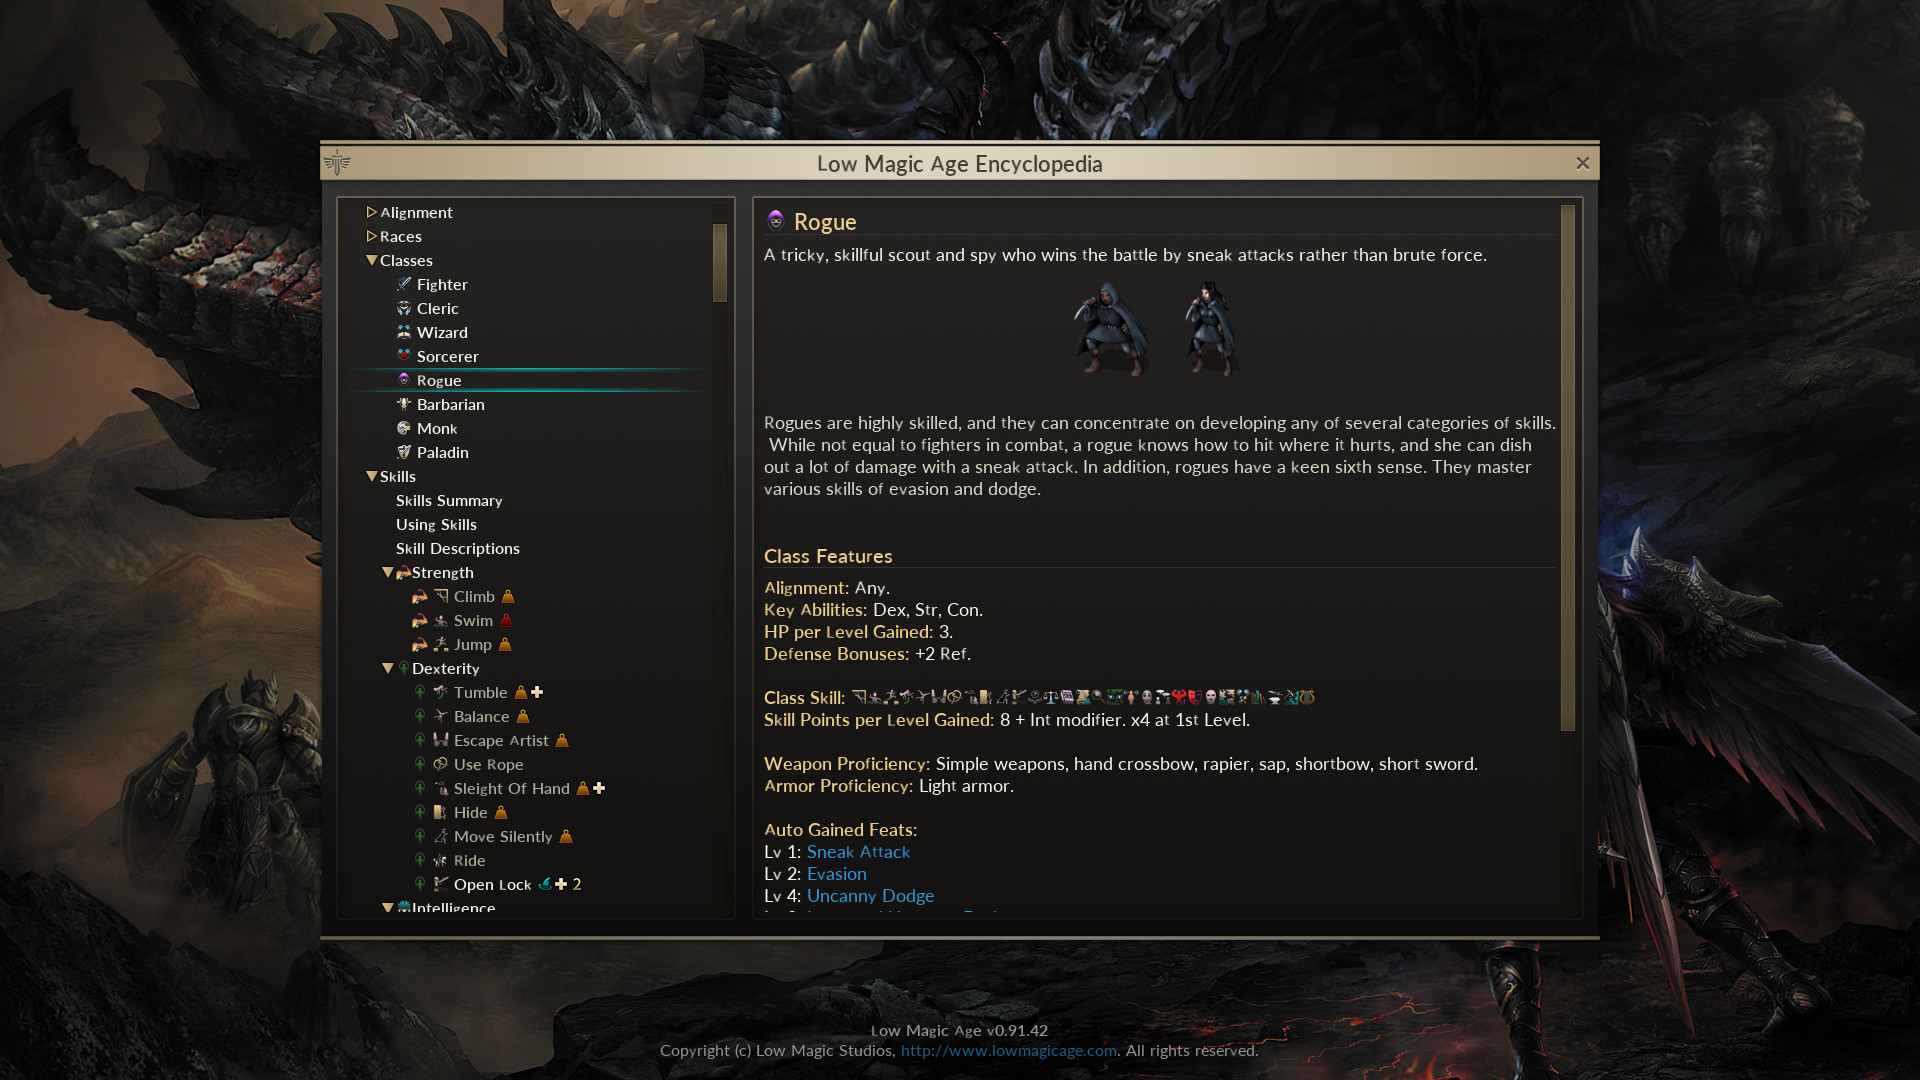Open the Uncanny Dodge feat link
This screenshot has width=1920, height=1080.
pyautogui.click(x=870, y=896)
